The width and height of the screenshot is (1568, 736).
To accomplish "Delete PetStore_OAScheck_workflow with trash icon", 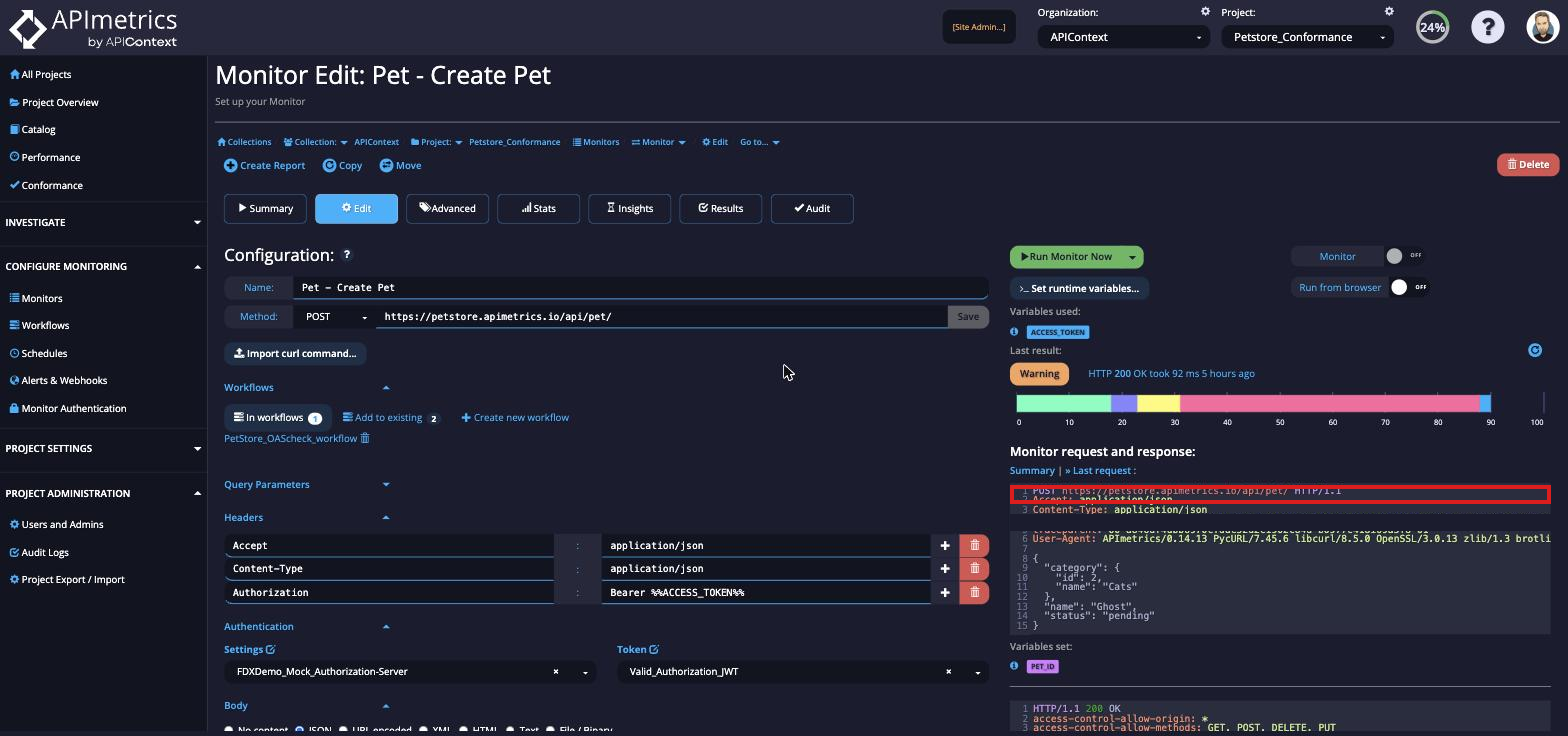I will 365,438.
